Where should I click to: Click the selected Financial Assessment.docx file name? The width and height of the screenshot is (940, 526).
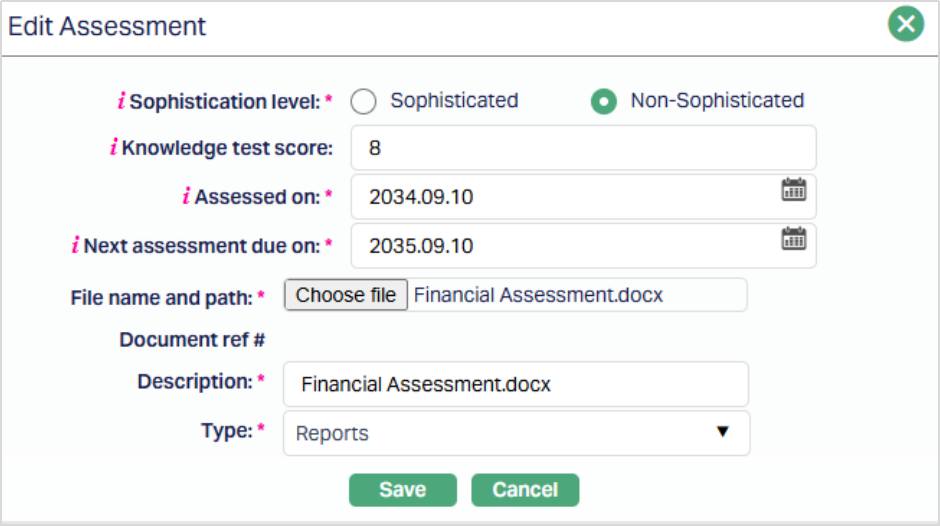(538, 295)
